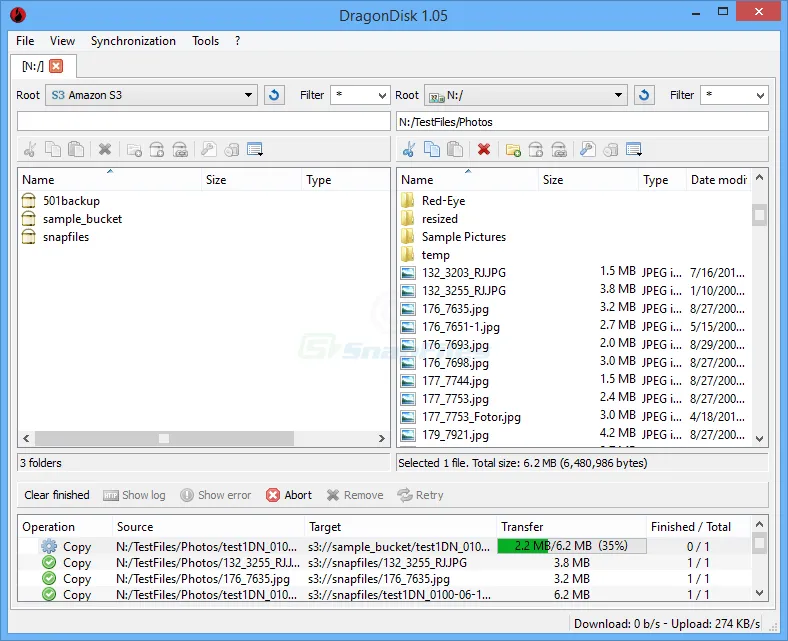Screen dimensions: 788x641
Task: Click Properties wrench icon in left toolbar
Action: pyautogui.click(x=209, y=149)
